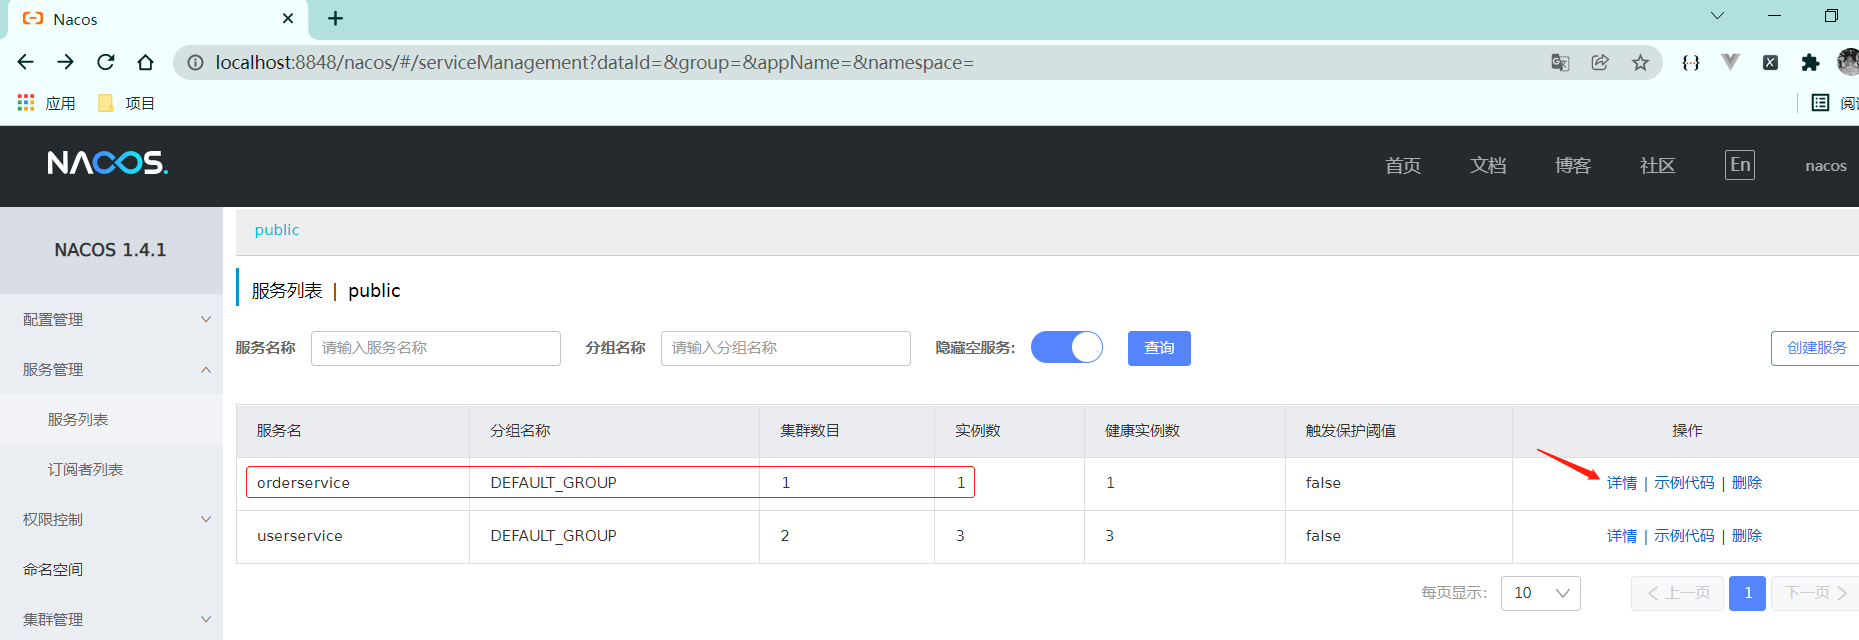Select the public namespace tab

pyautogui.click(x=277, y=230)
